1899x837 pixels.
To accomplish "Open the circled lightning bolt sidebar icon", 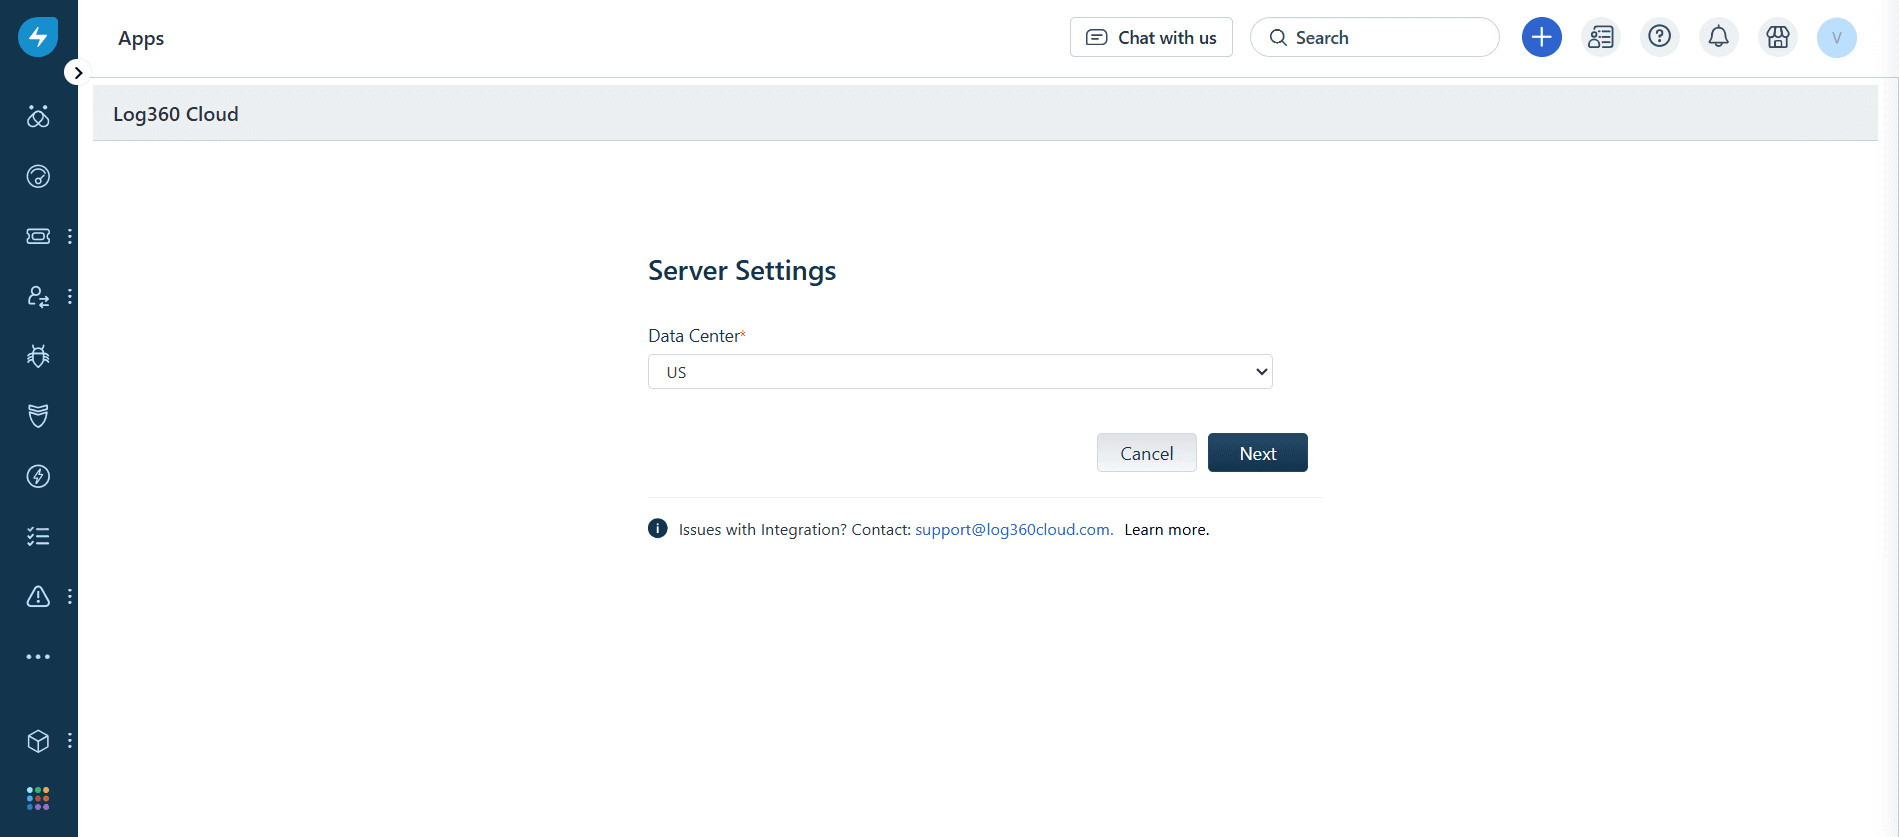I will (38, 477).
